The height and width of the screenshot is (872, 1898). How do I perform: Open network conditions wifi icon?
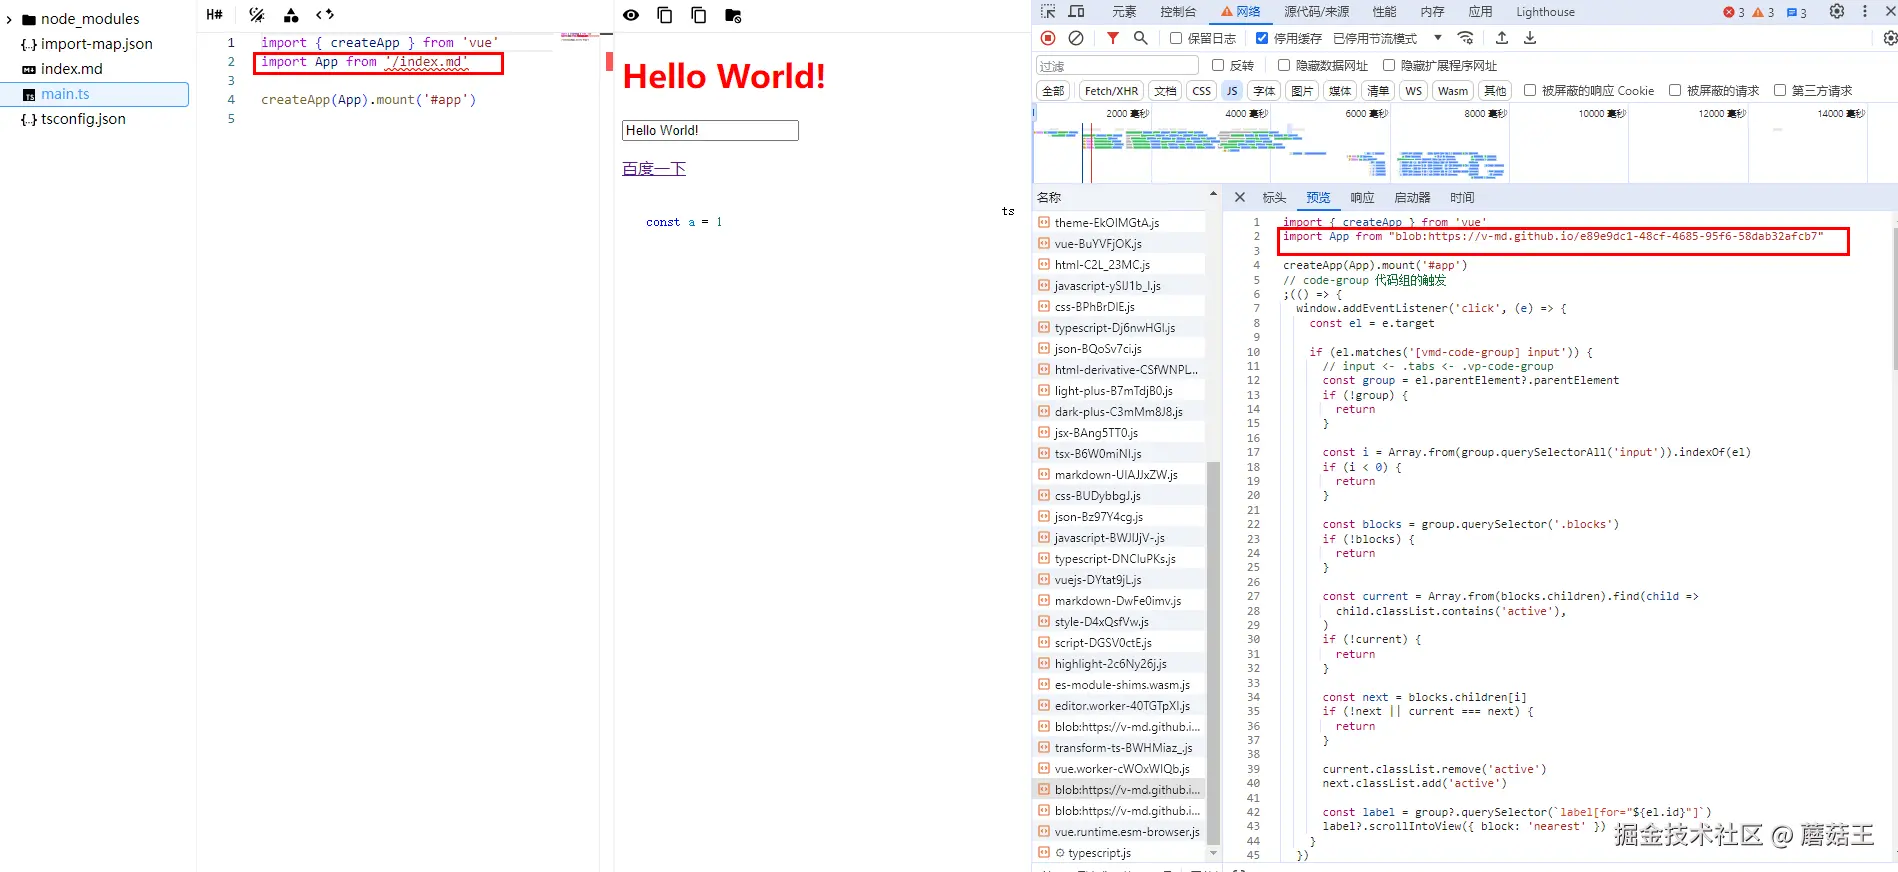[x=1466, y=38]
